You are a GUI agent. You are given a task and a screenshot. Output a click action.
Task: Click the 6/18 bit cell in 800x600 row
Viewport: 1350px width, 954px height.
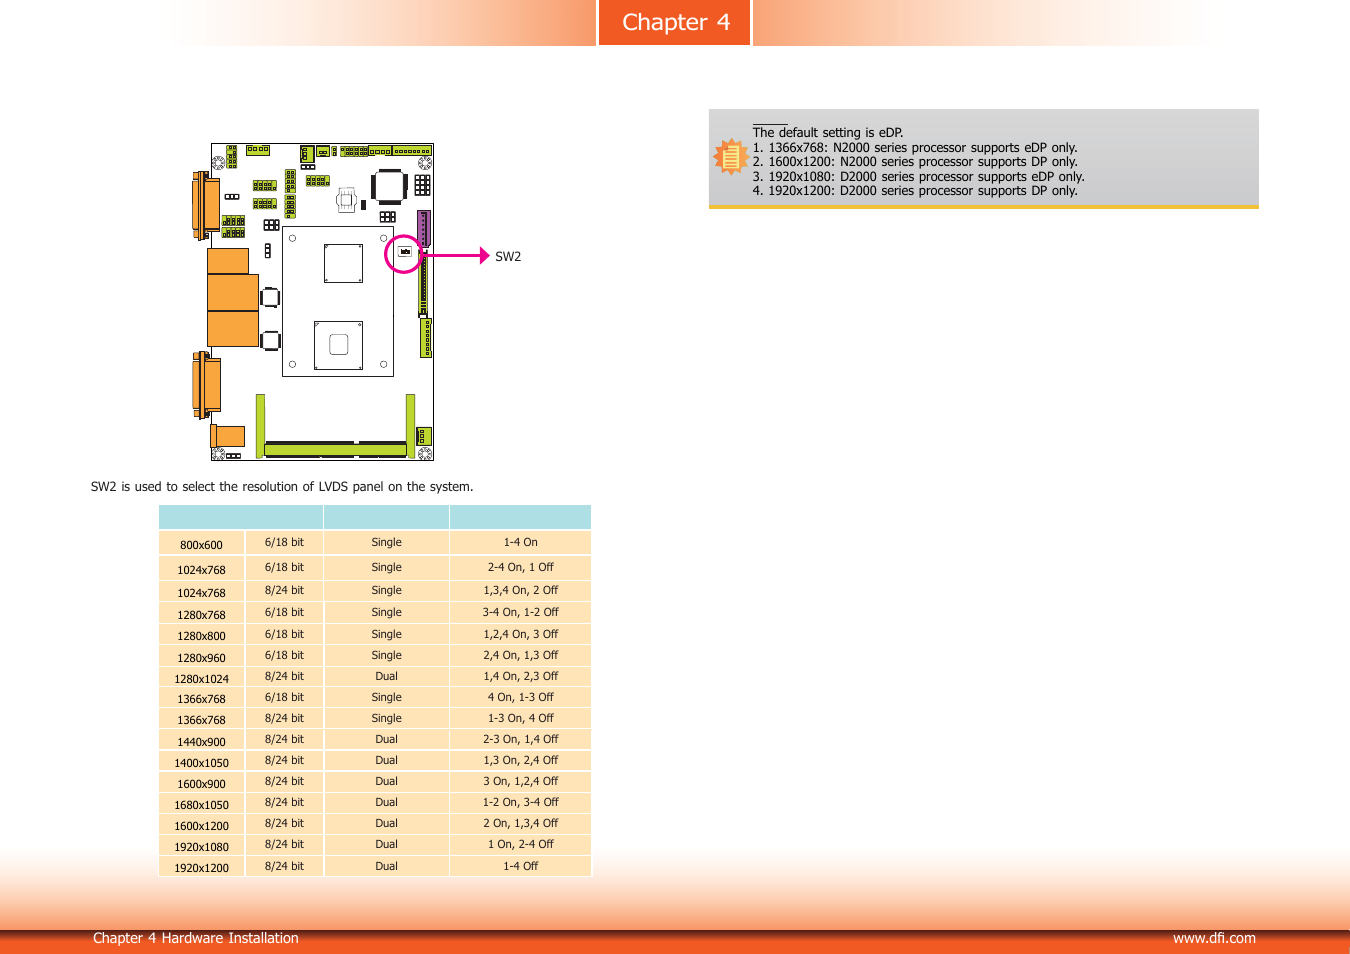click(x=284, y=542)
